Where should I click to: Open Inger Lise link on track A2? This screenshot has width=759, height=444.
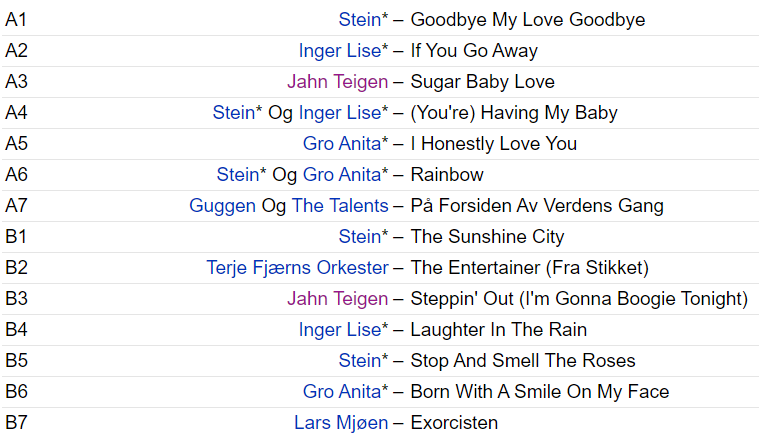tap(340, 51)
